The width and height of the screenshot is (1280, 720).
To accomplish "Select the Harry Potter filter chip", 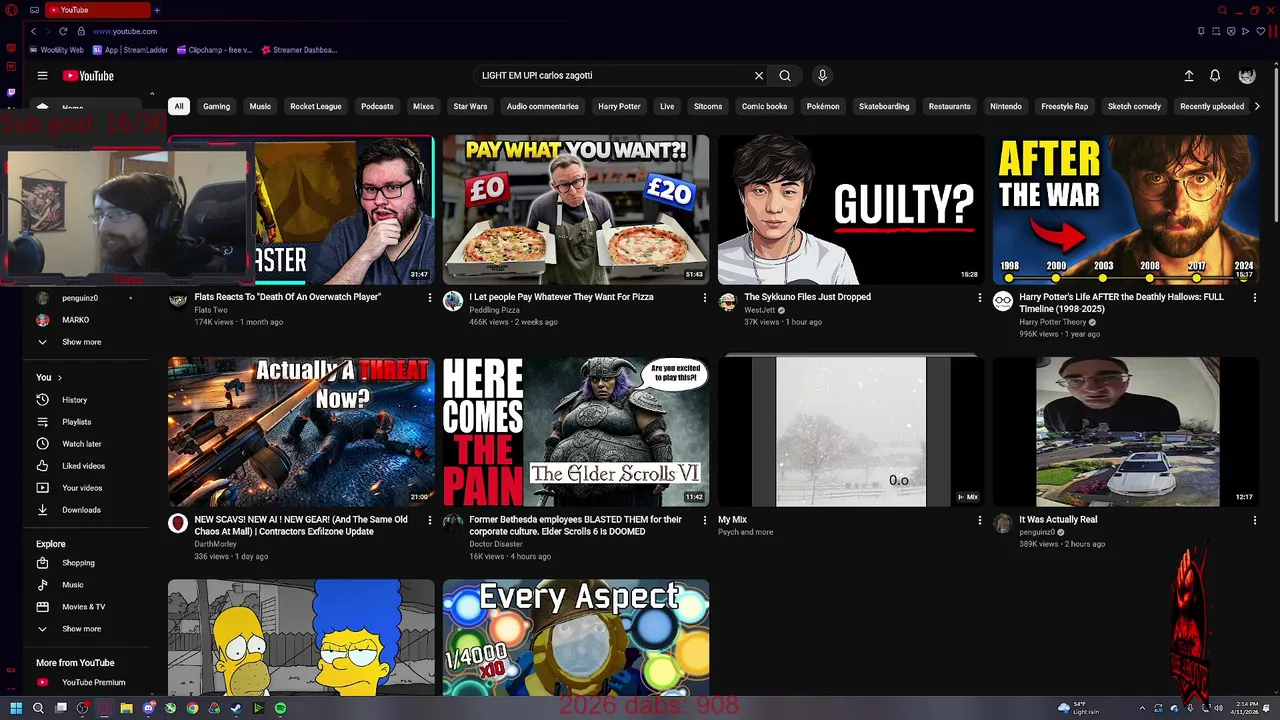I will pos(619,106).
